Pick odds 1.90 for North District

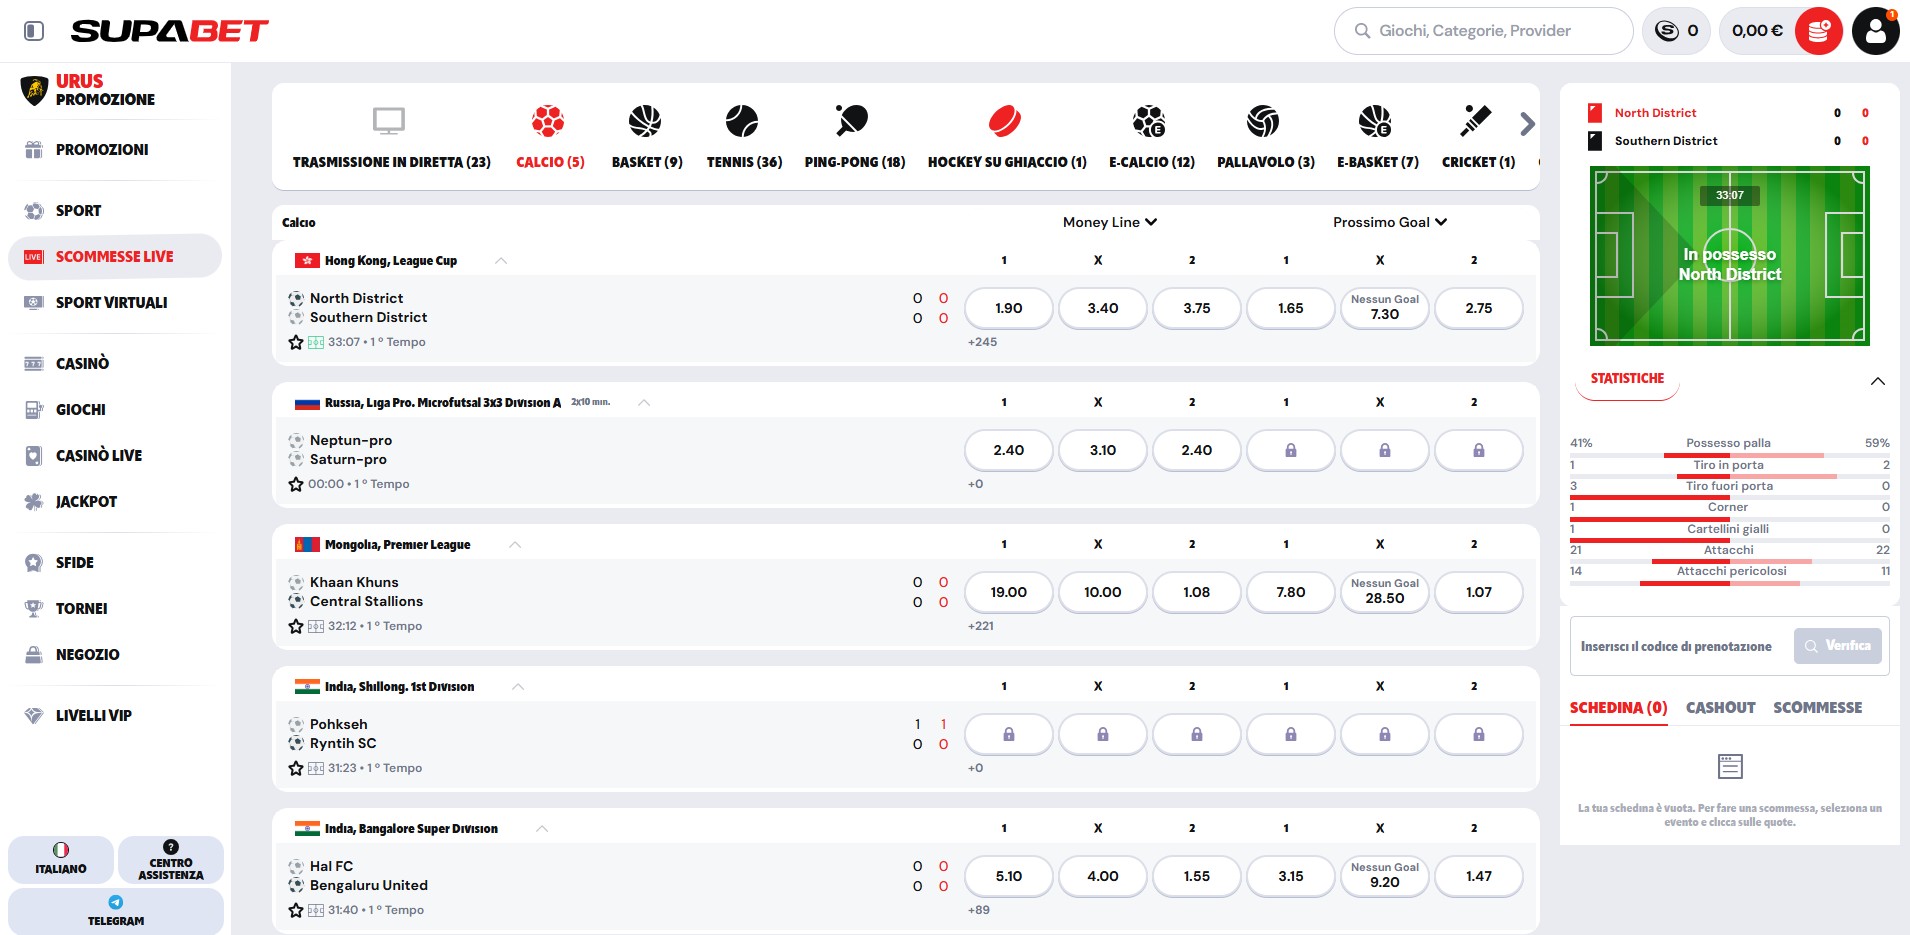(x=1008, y=308)
